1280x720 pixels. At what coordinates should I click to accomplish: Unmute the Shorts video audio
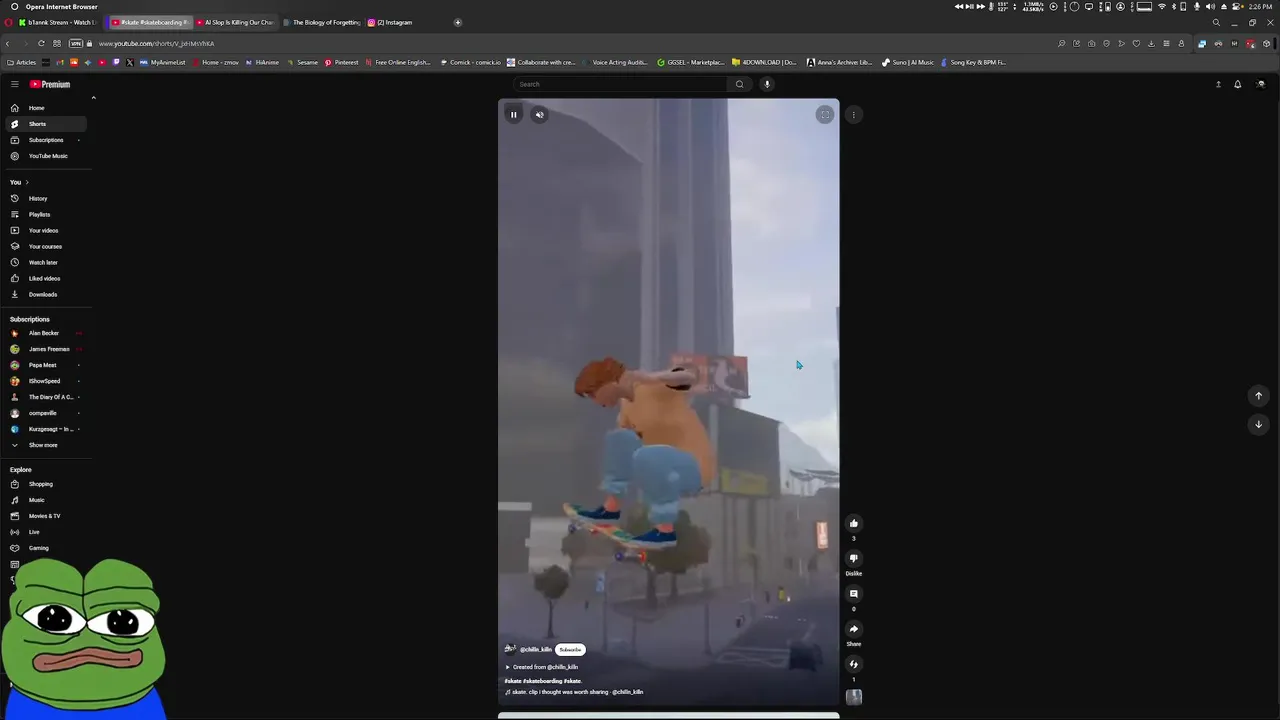tap(539, 115)
